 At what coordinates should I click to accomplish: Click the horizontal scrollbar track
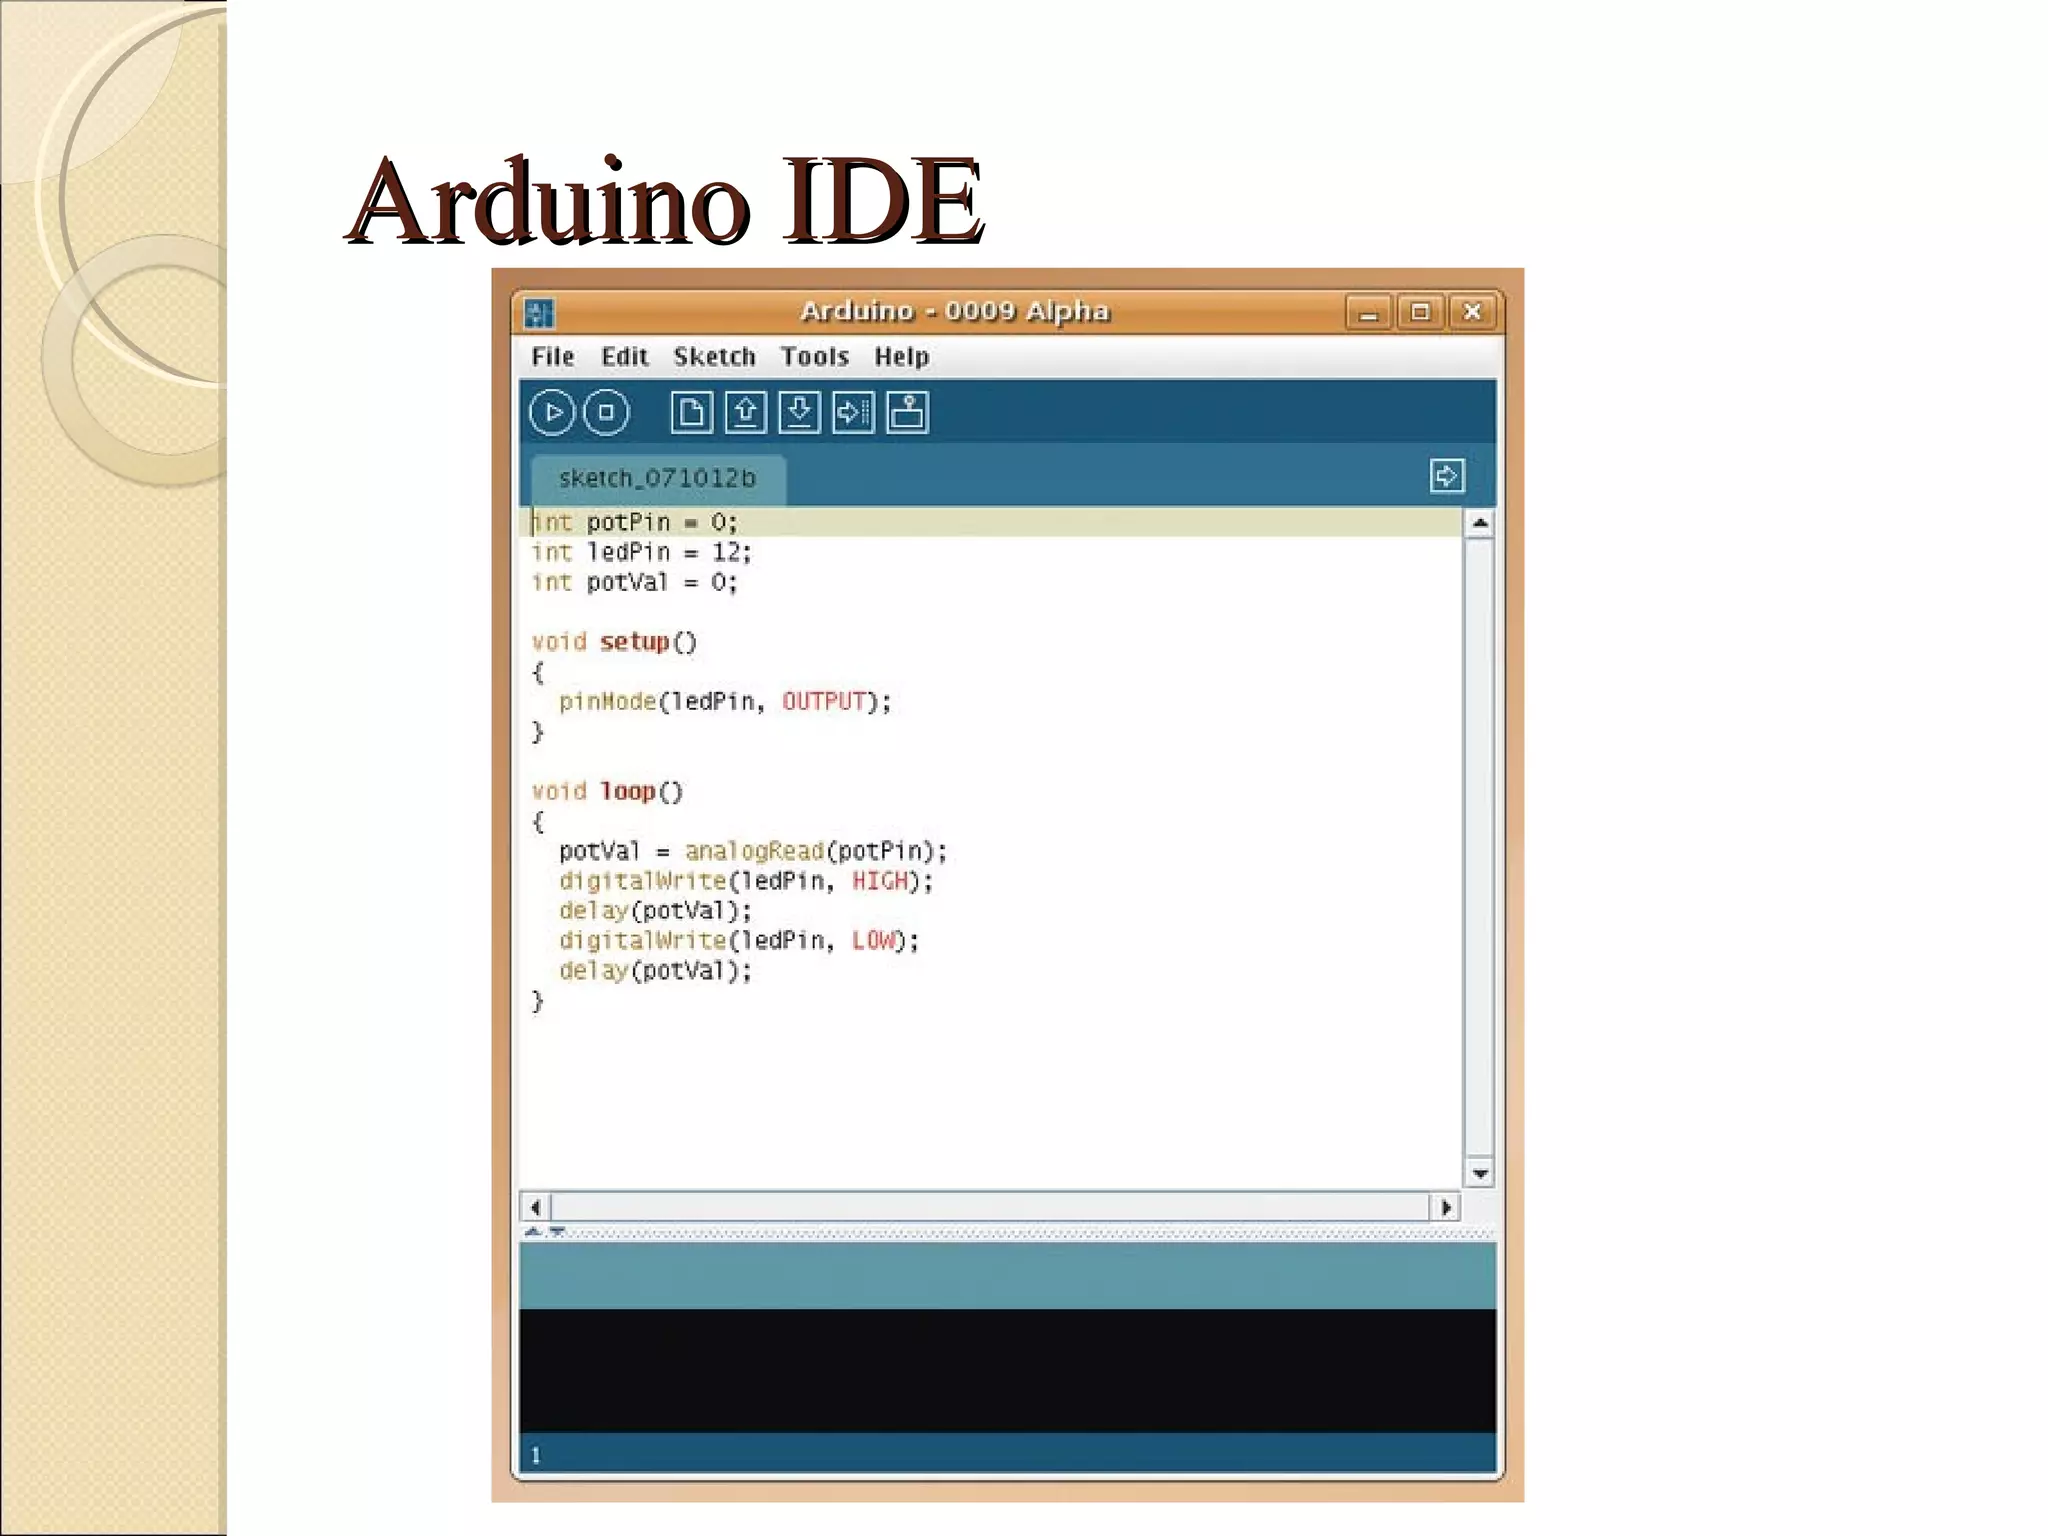pyautogui.click(x=990, y=1207)
